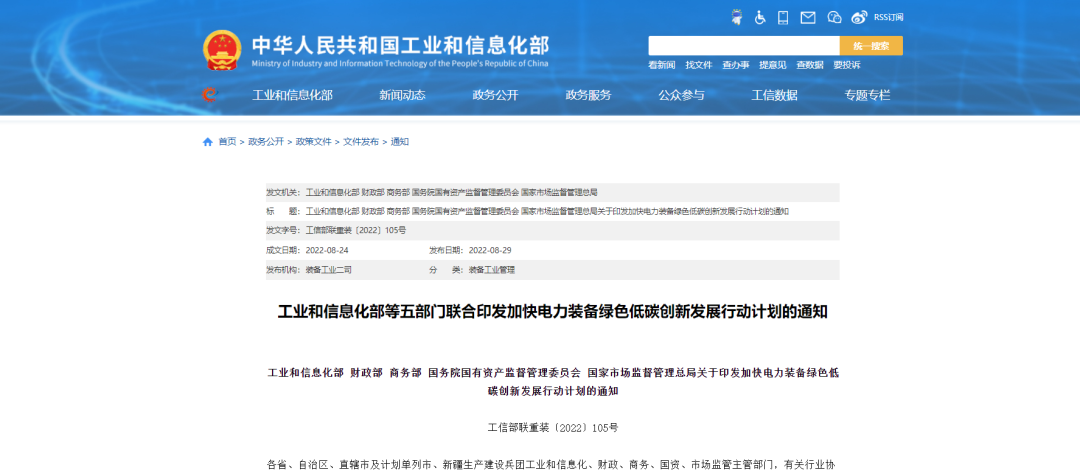Go to 政务服务 in navigation bar
Viewport: 1080px width, 476px height.
[588, 95]
